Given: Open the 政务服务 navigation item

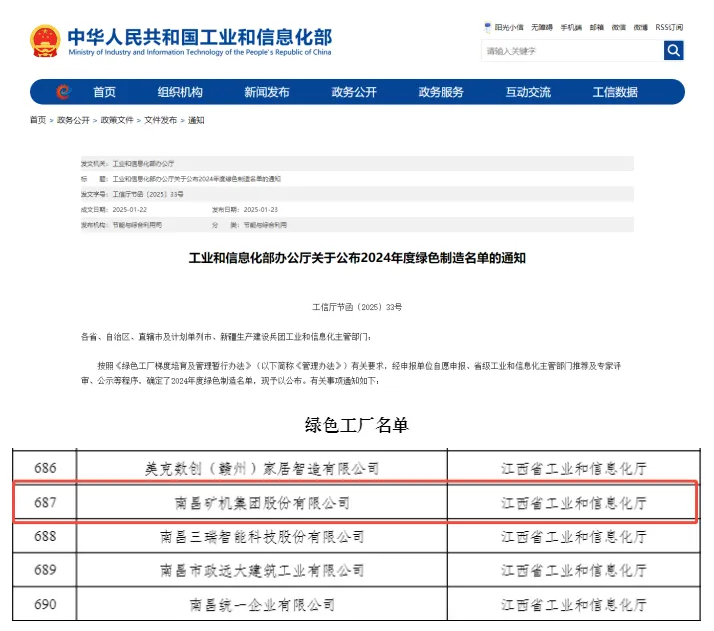Looking at the screenshot, I should [441, 92].
